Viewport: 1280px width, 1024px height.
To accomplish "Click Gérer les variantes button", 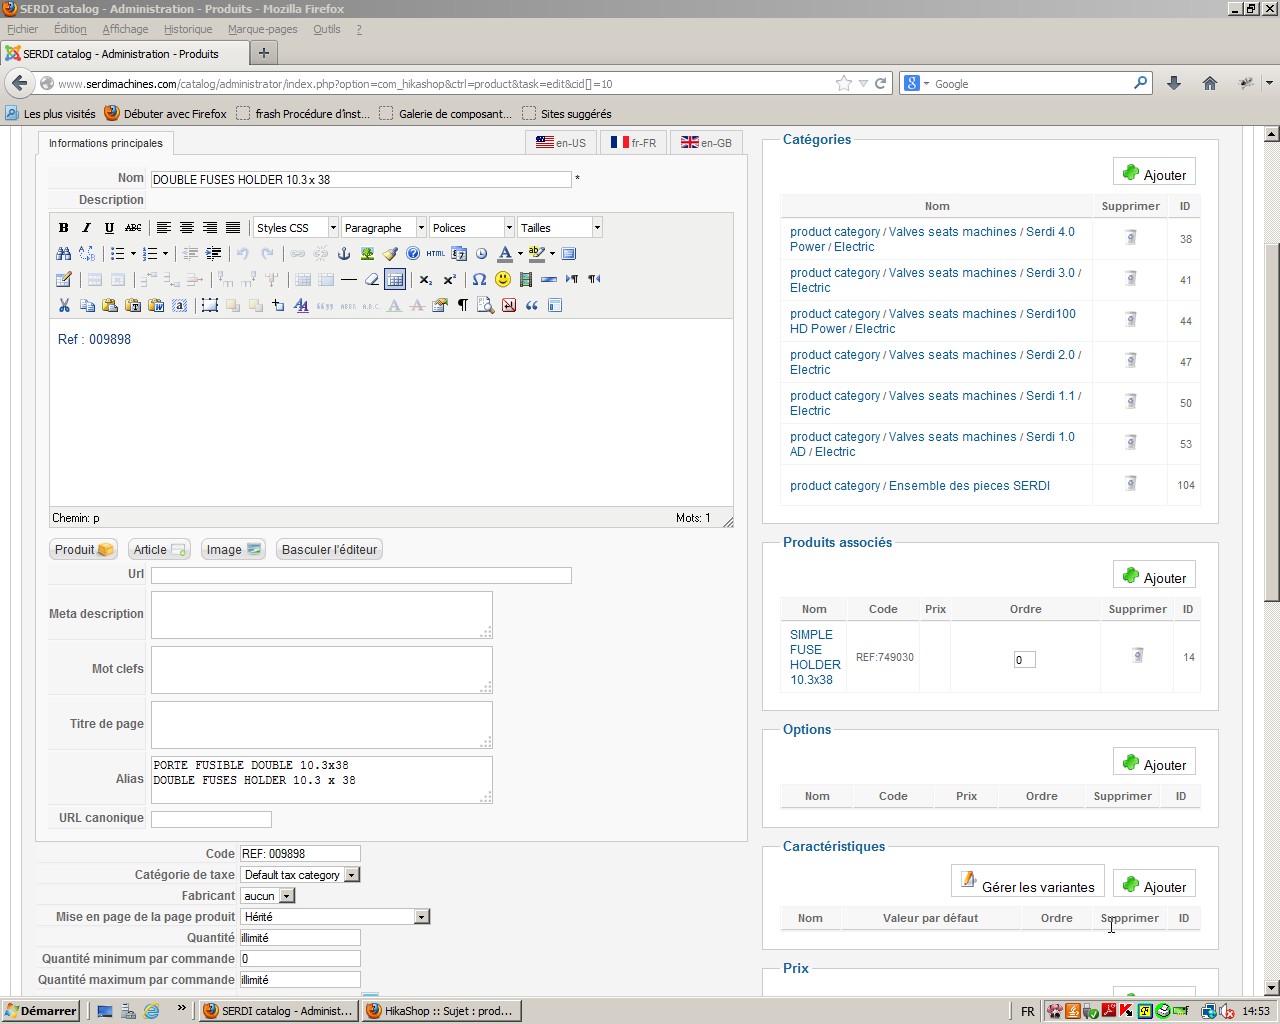I will coord(1027,882).
